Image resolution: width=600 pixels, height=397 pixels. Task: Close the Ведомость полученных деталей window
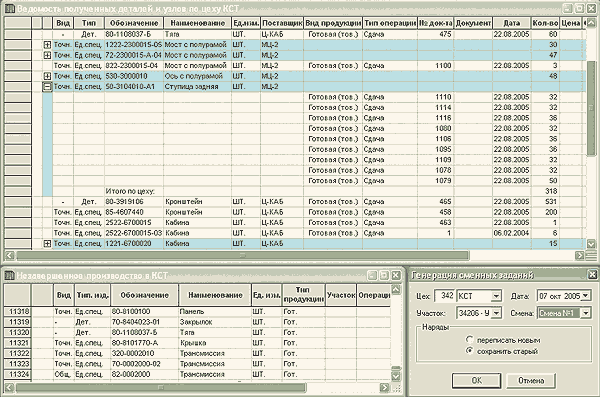click(591, 8)
